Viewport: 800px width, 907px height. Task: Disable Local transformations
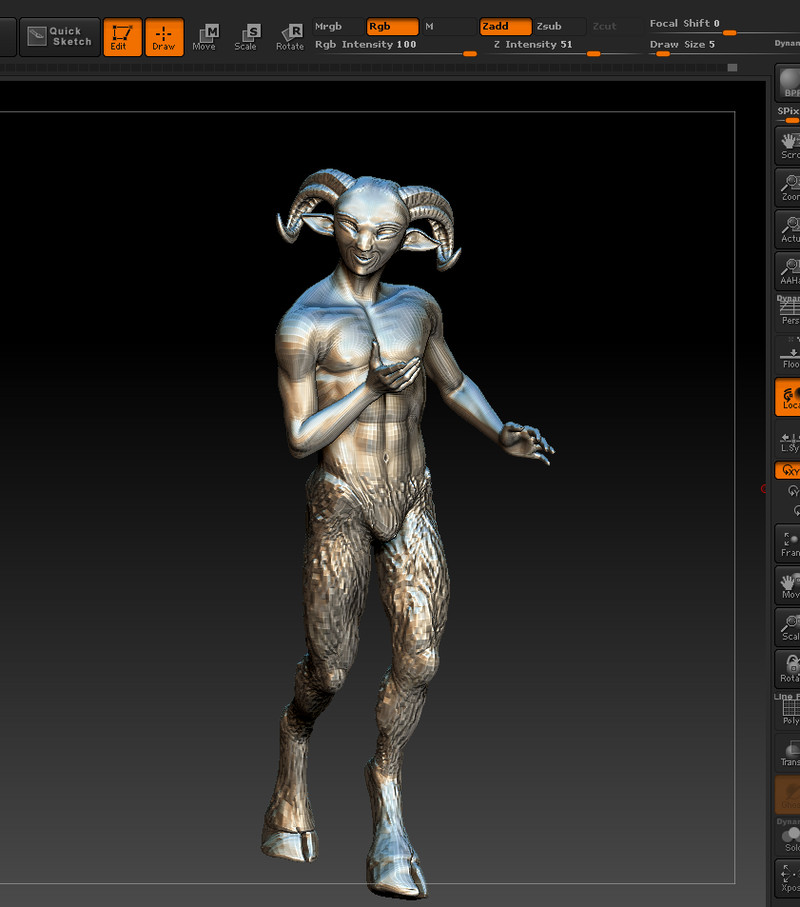tap(788, 397)
